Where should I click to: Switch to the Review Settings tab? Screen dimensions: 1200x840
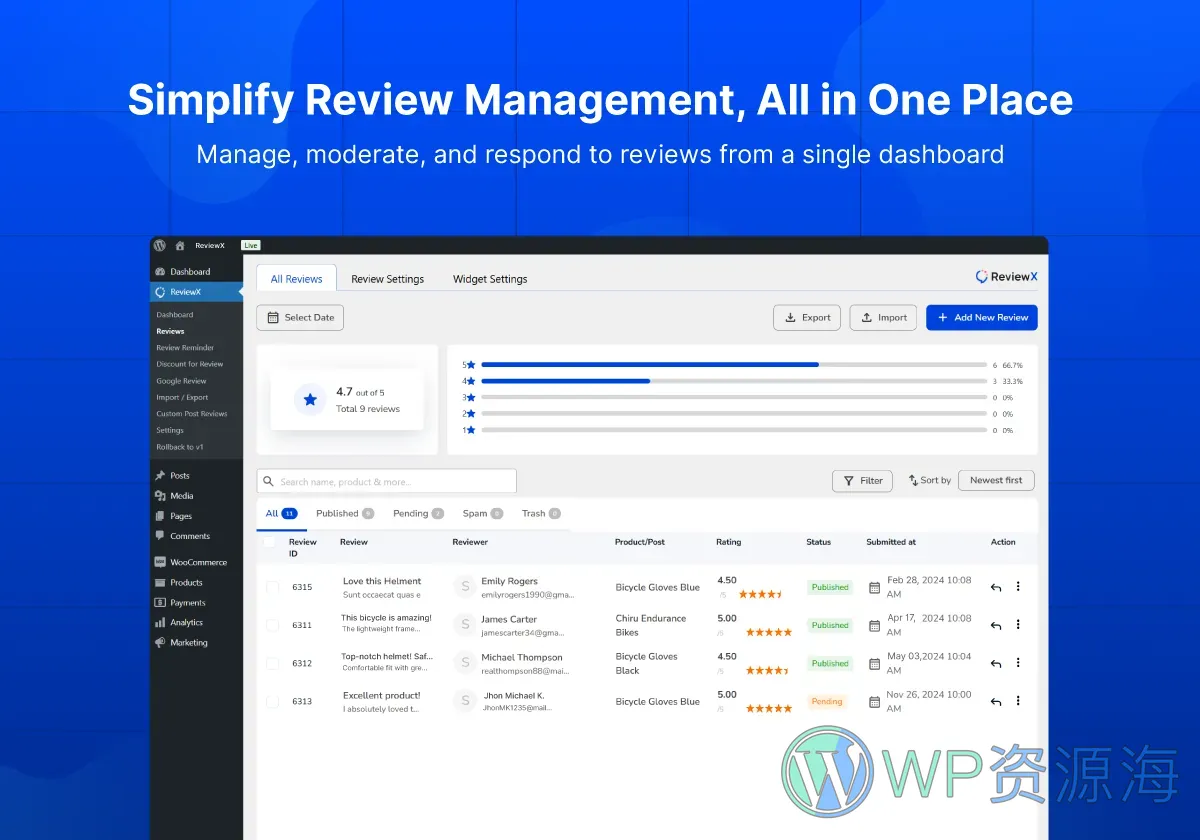click(x=388, y=279)
